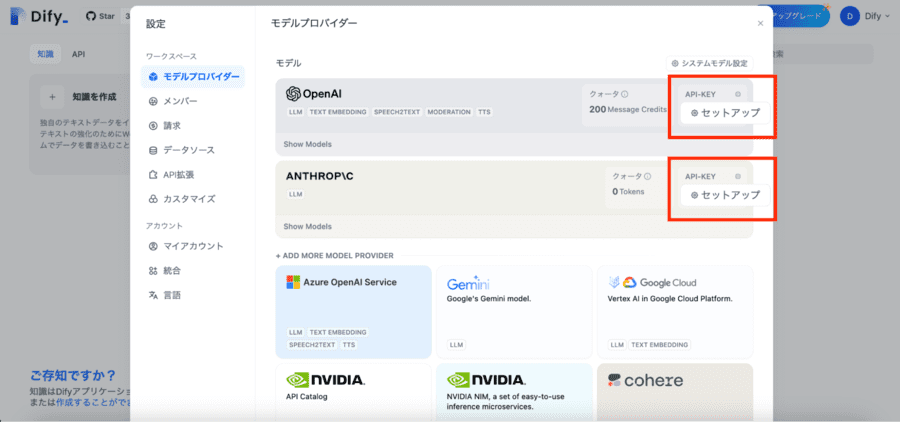Click the customize icon beside カスタマイズ

(153, 199)
